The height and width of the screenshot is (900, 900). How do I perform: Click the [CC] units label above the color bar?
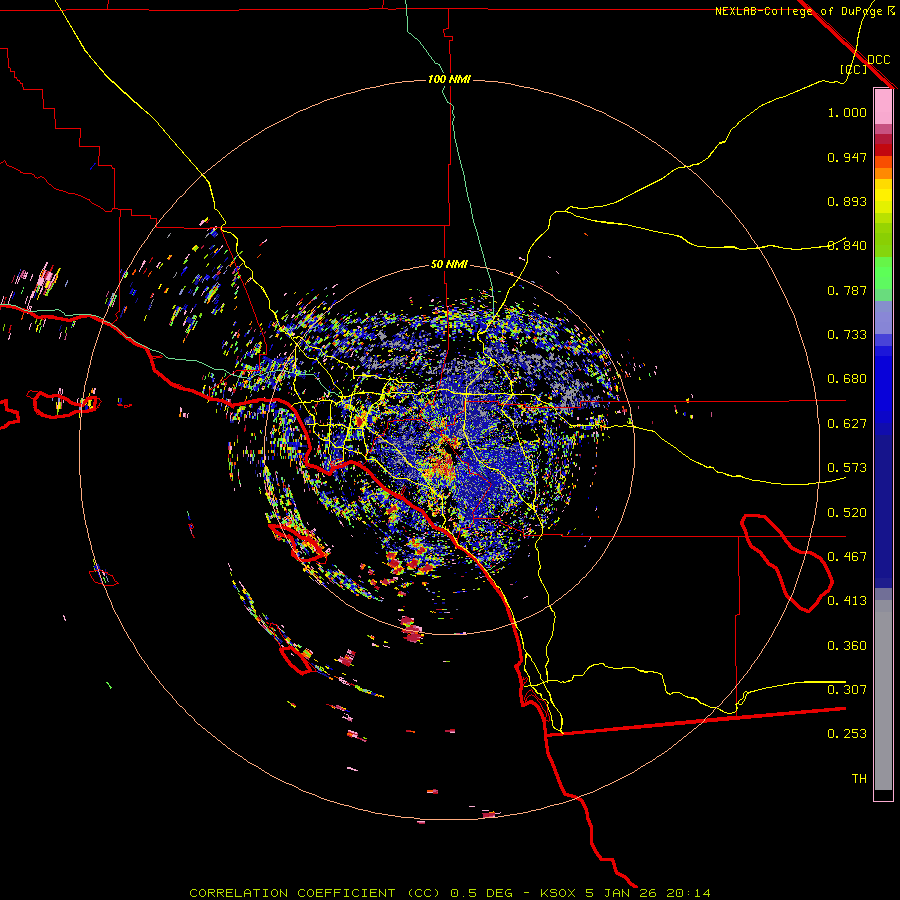(x=853, y=69)
